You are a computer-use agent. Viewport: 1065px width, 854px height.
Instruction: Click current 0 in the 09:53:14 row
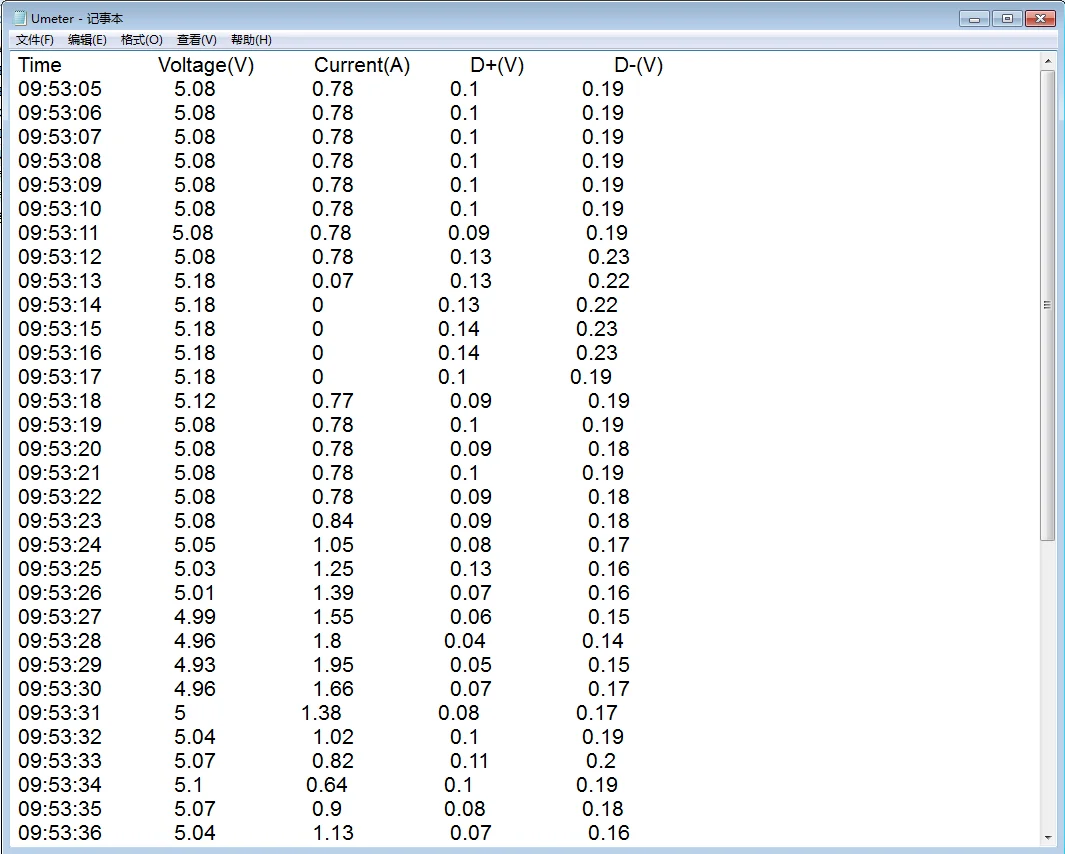point(318,305)
